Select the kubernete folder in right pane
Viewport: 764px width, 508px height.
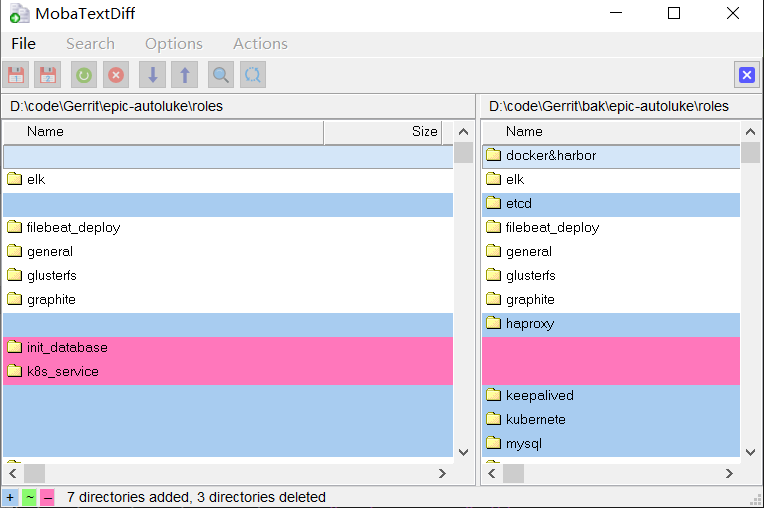(611, 420)
